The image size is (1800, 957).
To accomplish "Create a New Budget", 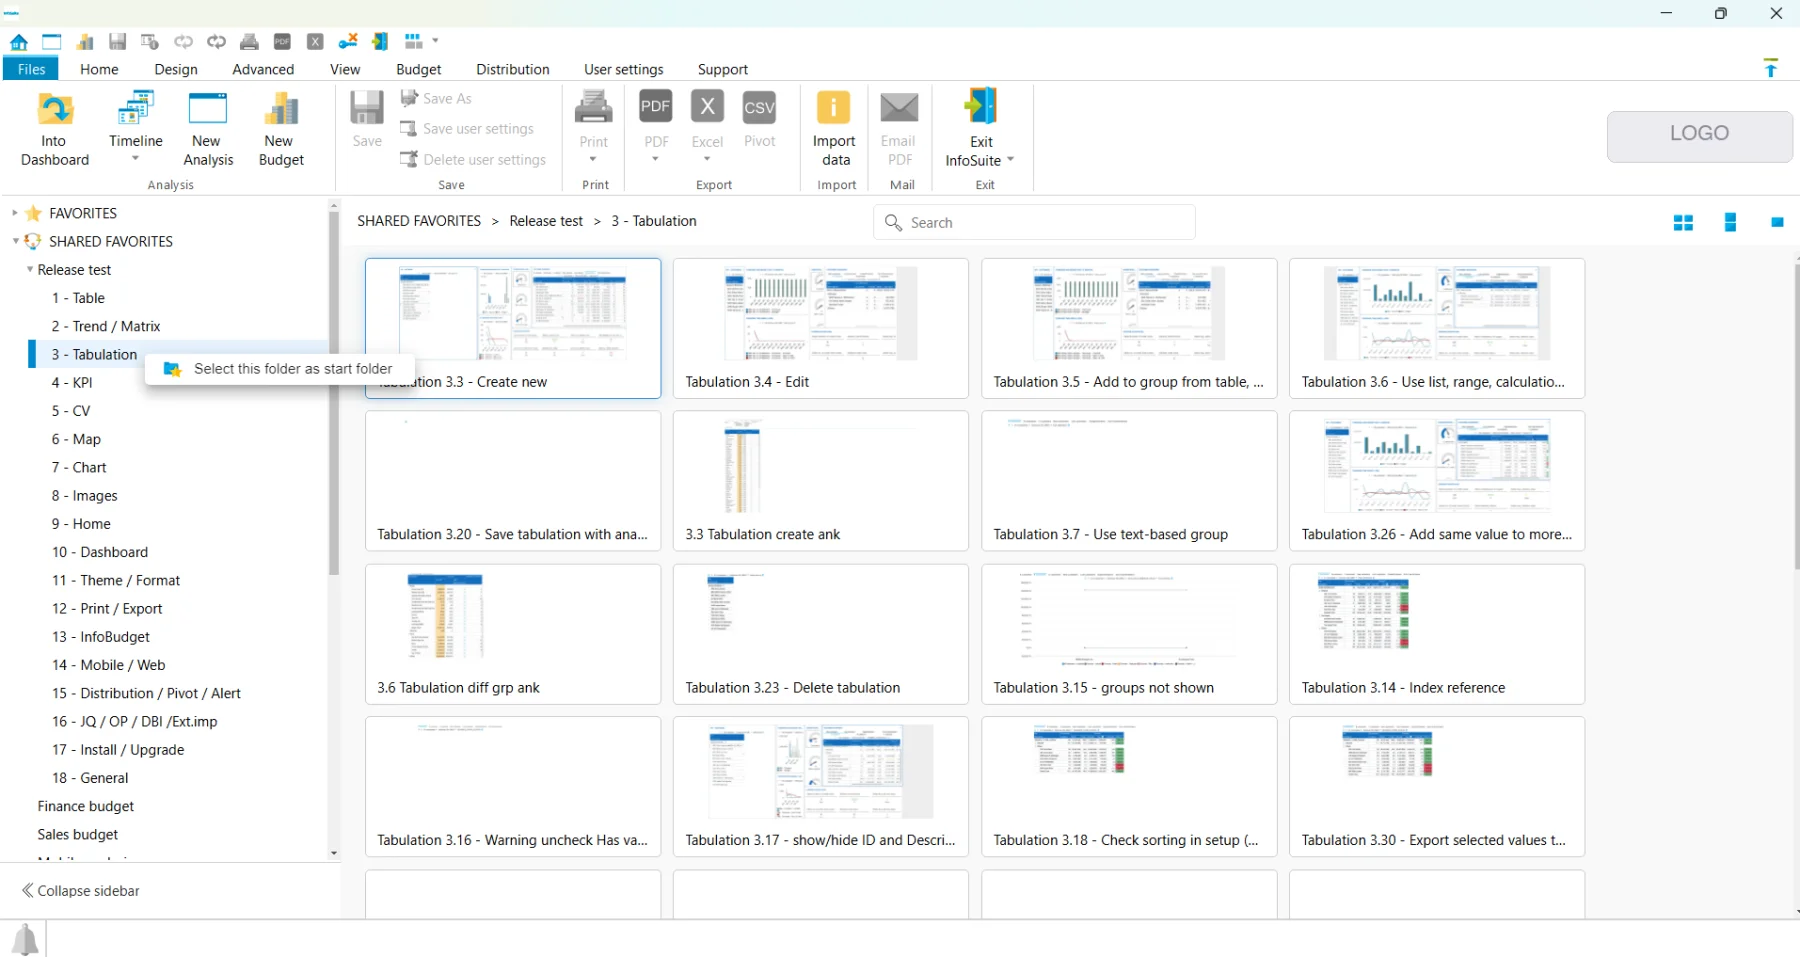I will click(x=281, y=130).
